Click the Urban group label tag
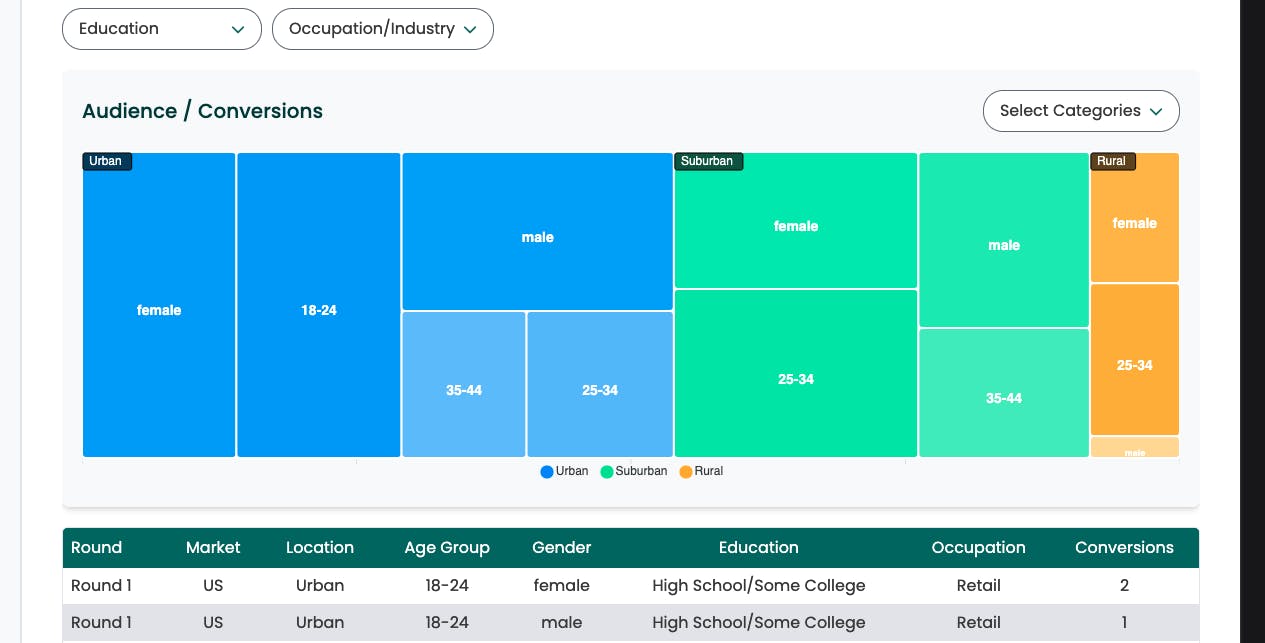The width and height of the screenshot is (1265, 643). tap(106, 161)
